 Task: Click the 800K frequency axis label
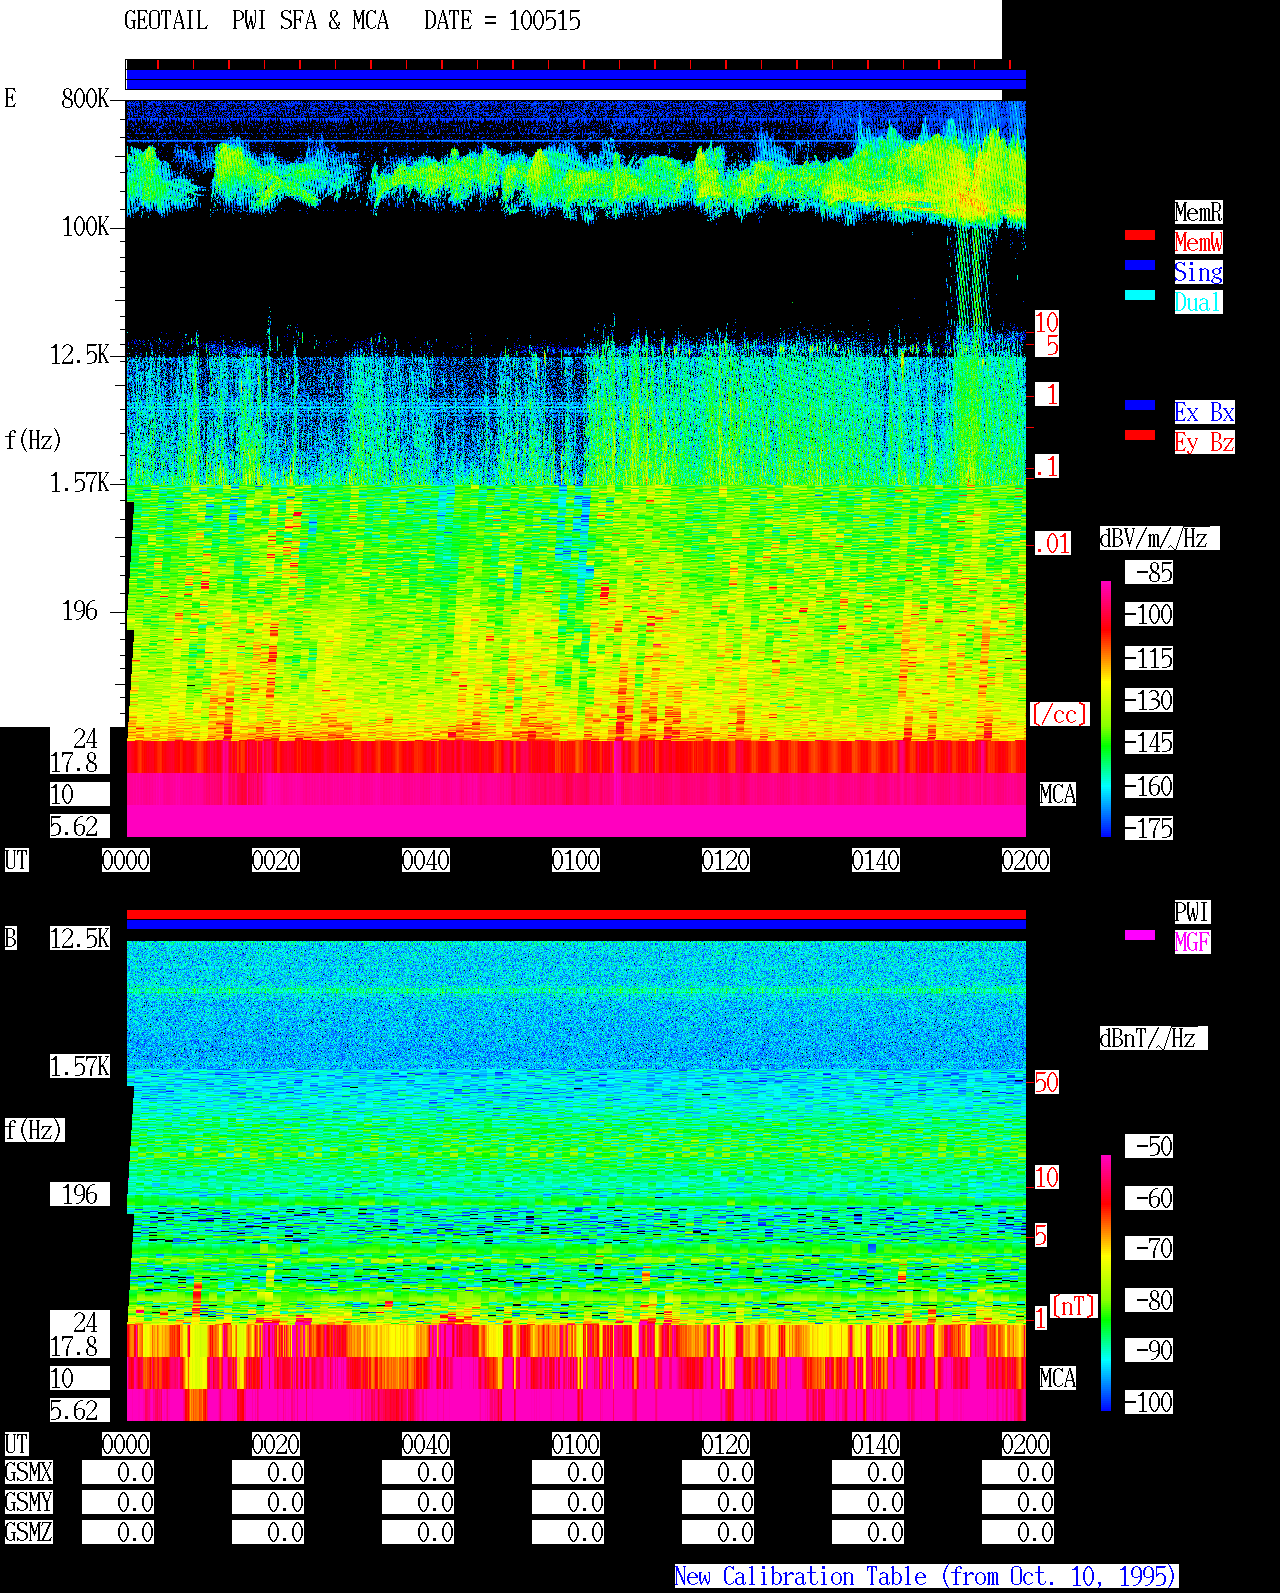85,98
